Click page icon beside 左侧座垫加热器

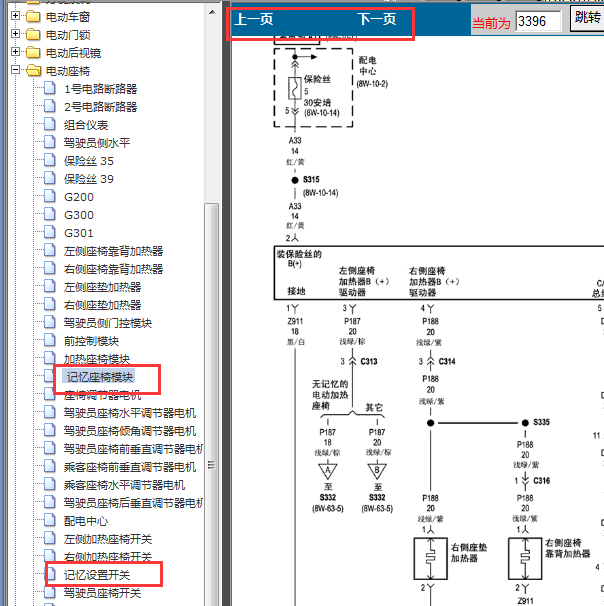(x=49, y=286)
